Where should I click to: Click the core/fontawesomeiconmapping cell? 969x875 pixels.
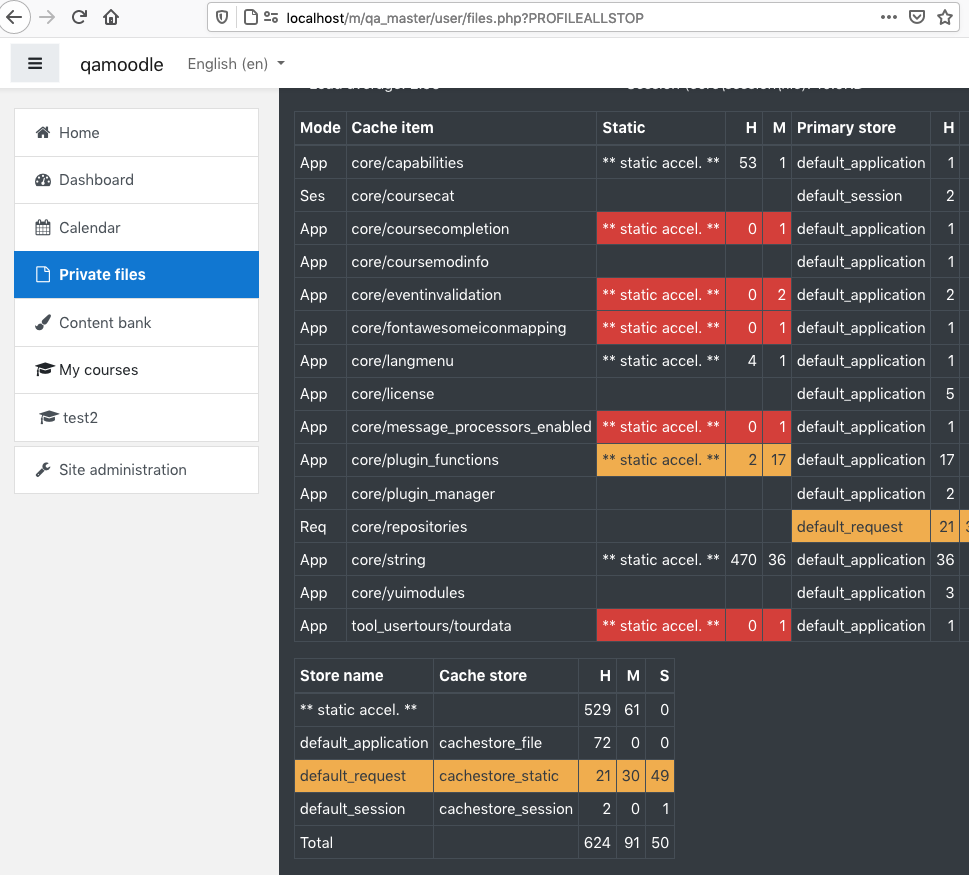[x=471, y=328]
